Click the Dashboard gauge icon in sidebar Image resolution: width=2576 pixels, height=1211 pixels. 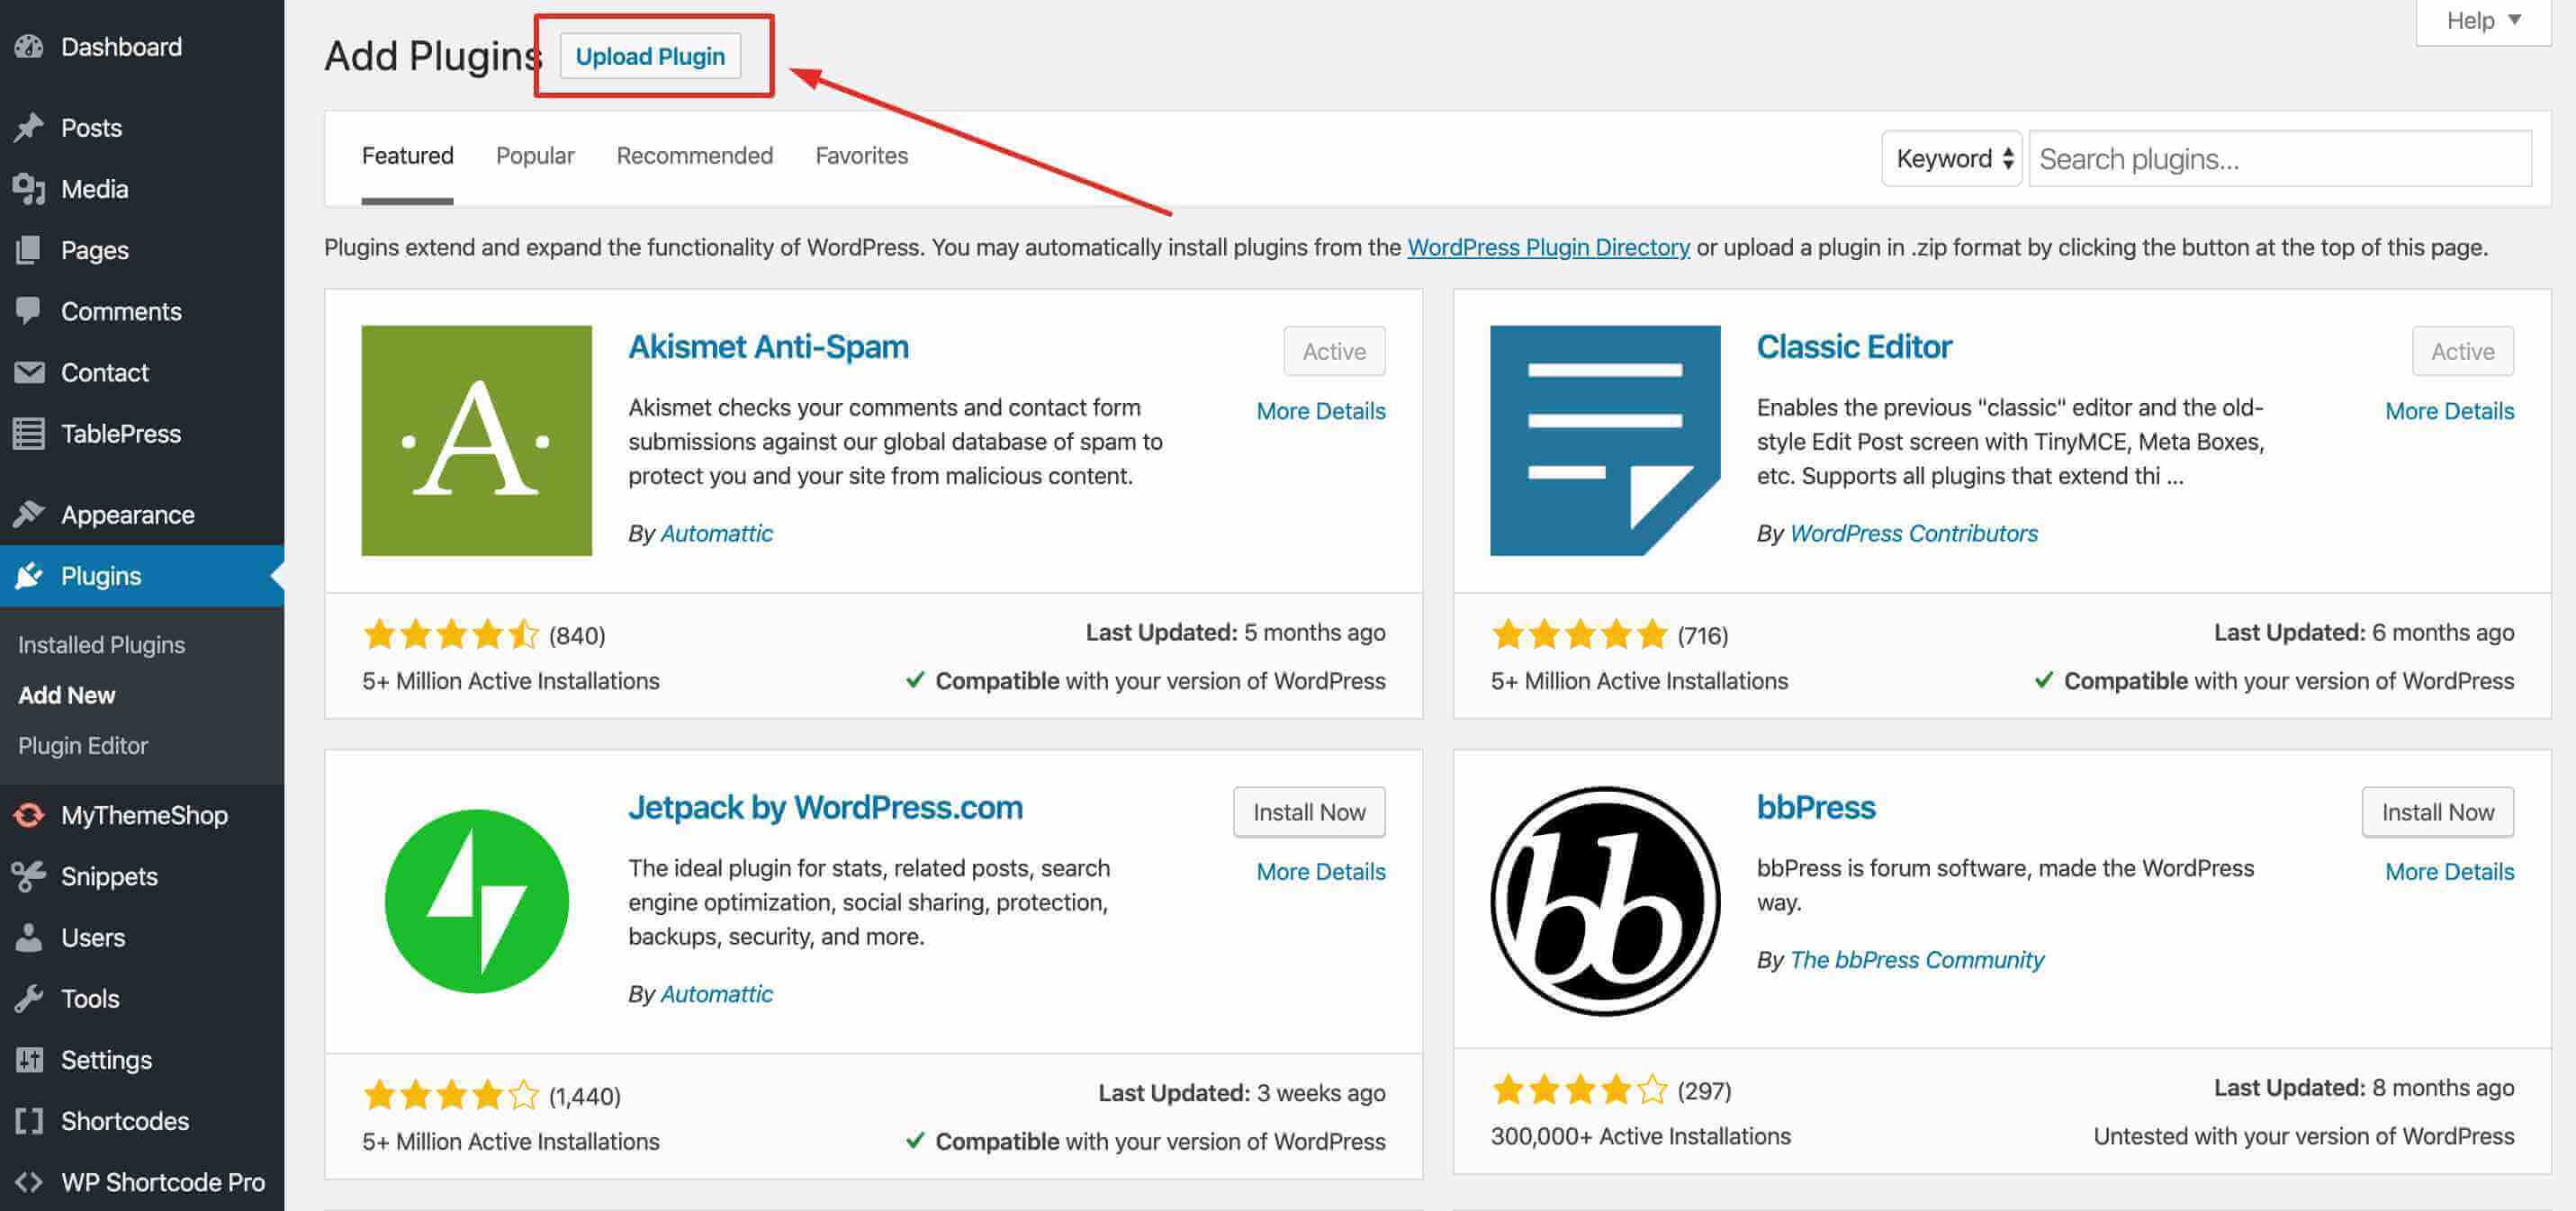point(29,47)
